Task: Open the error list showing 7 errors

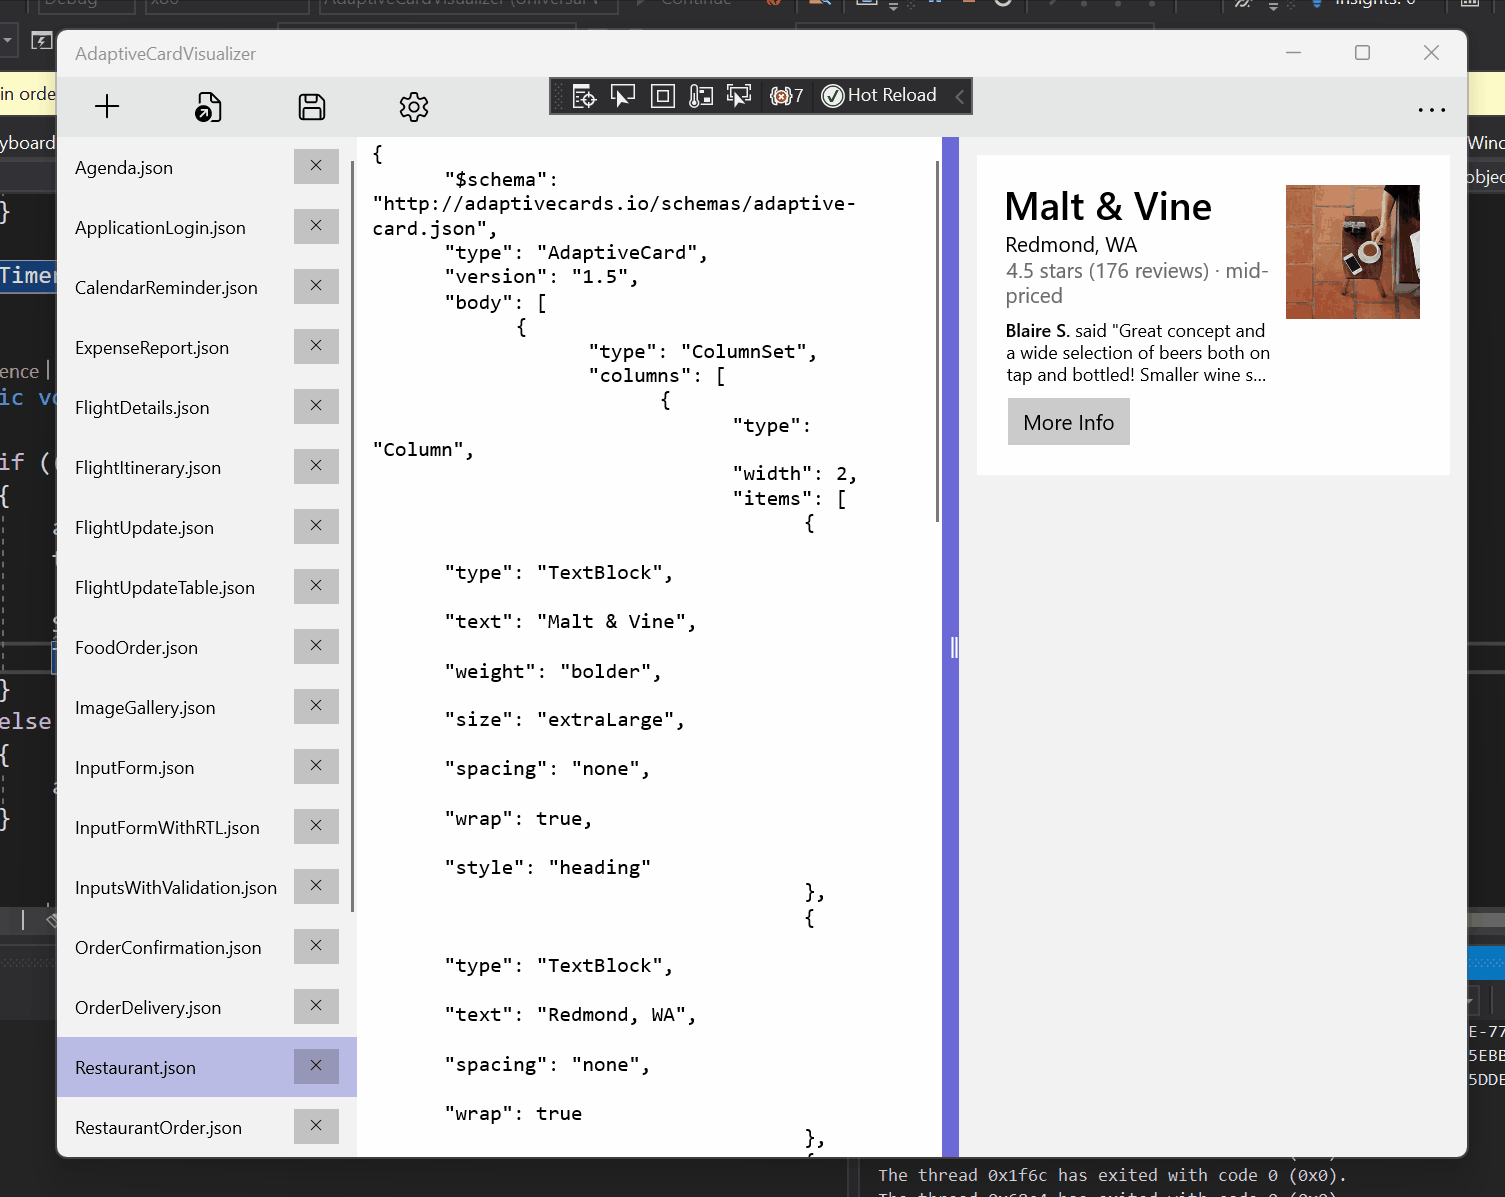Action: [x=787, y=95]
